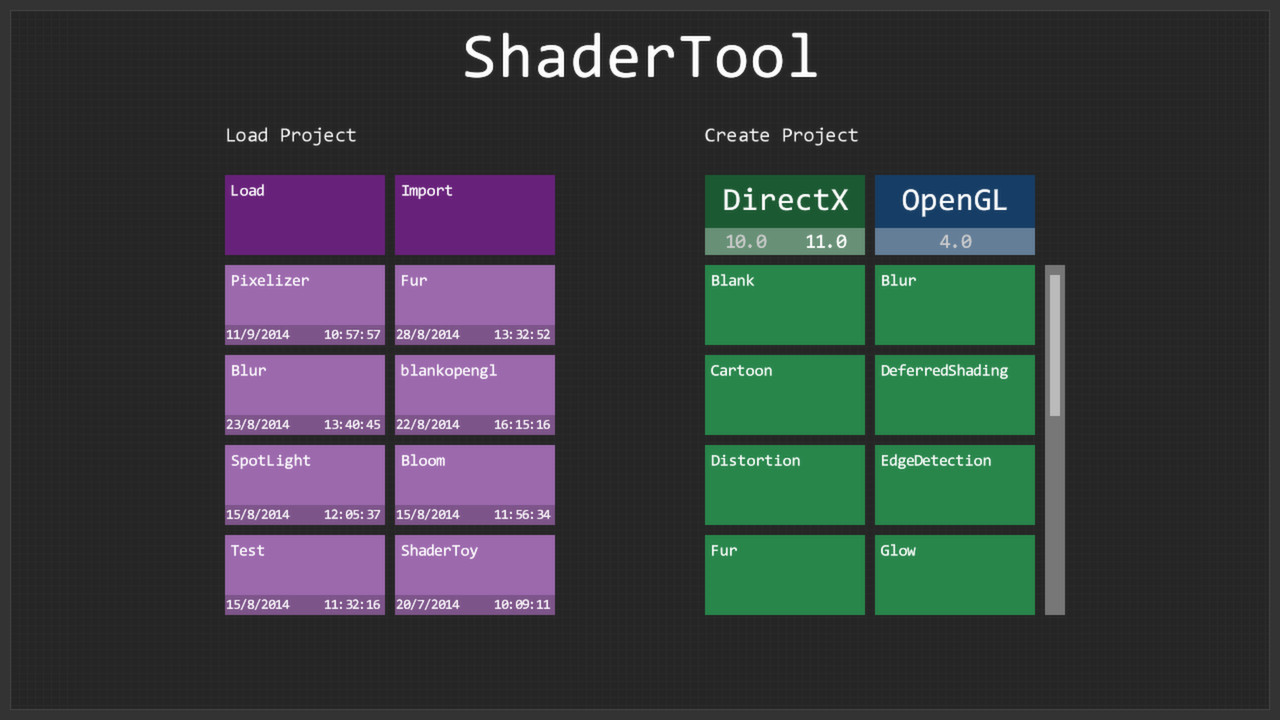Pick the EdgeDetection template
Viewport: 1280px width, 720px height.
point(954,484)
